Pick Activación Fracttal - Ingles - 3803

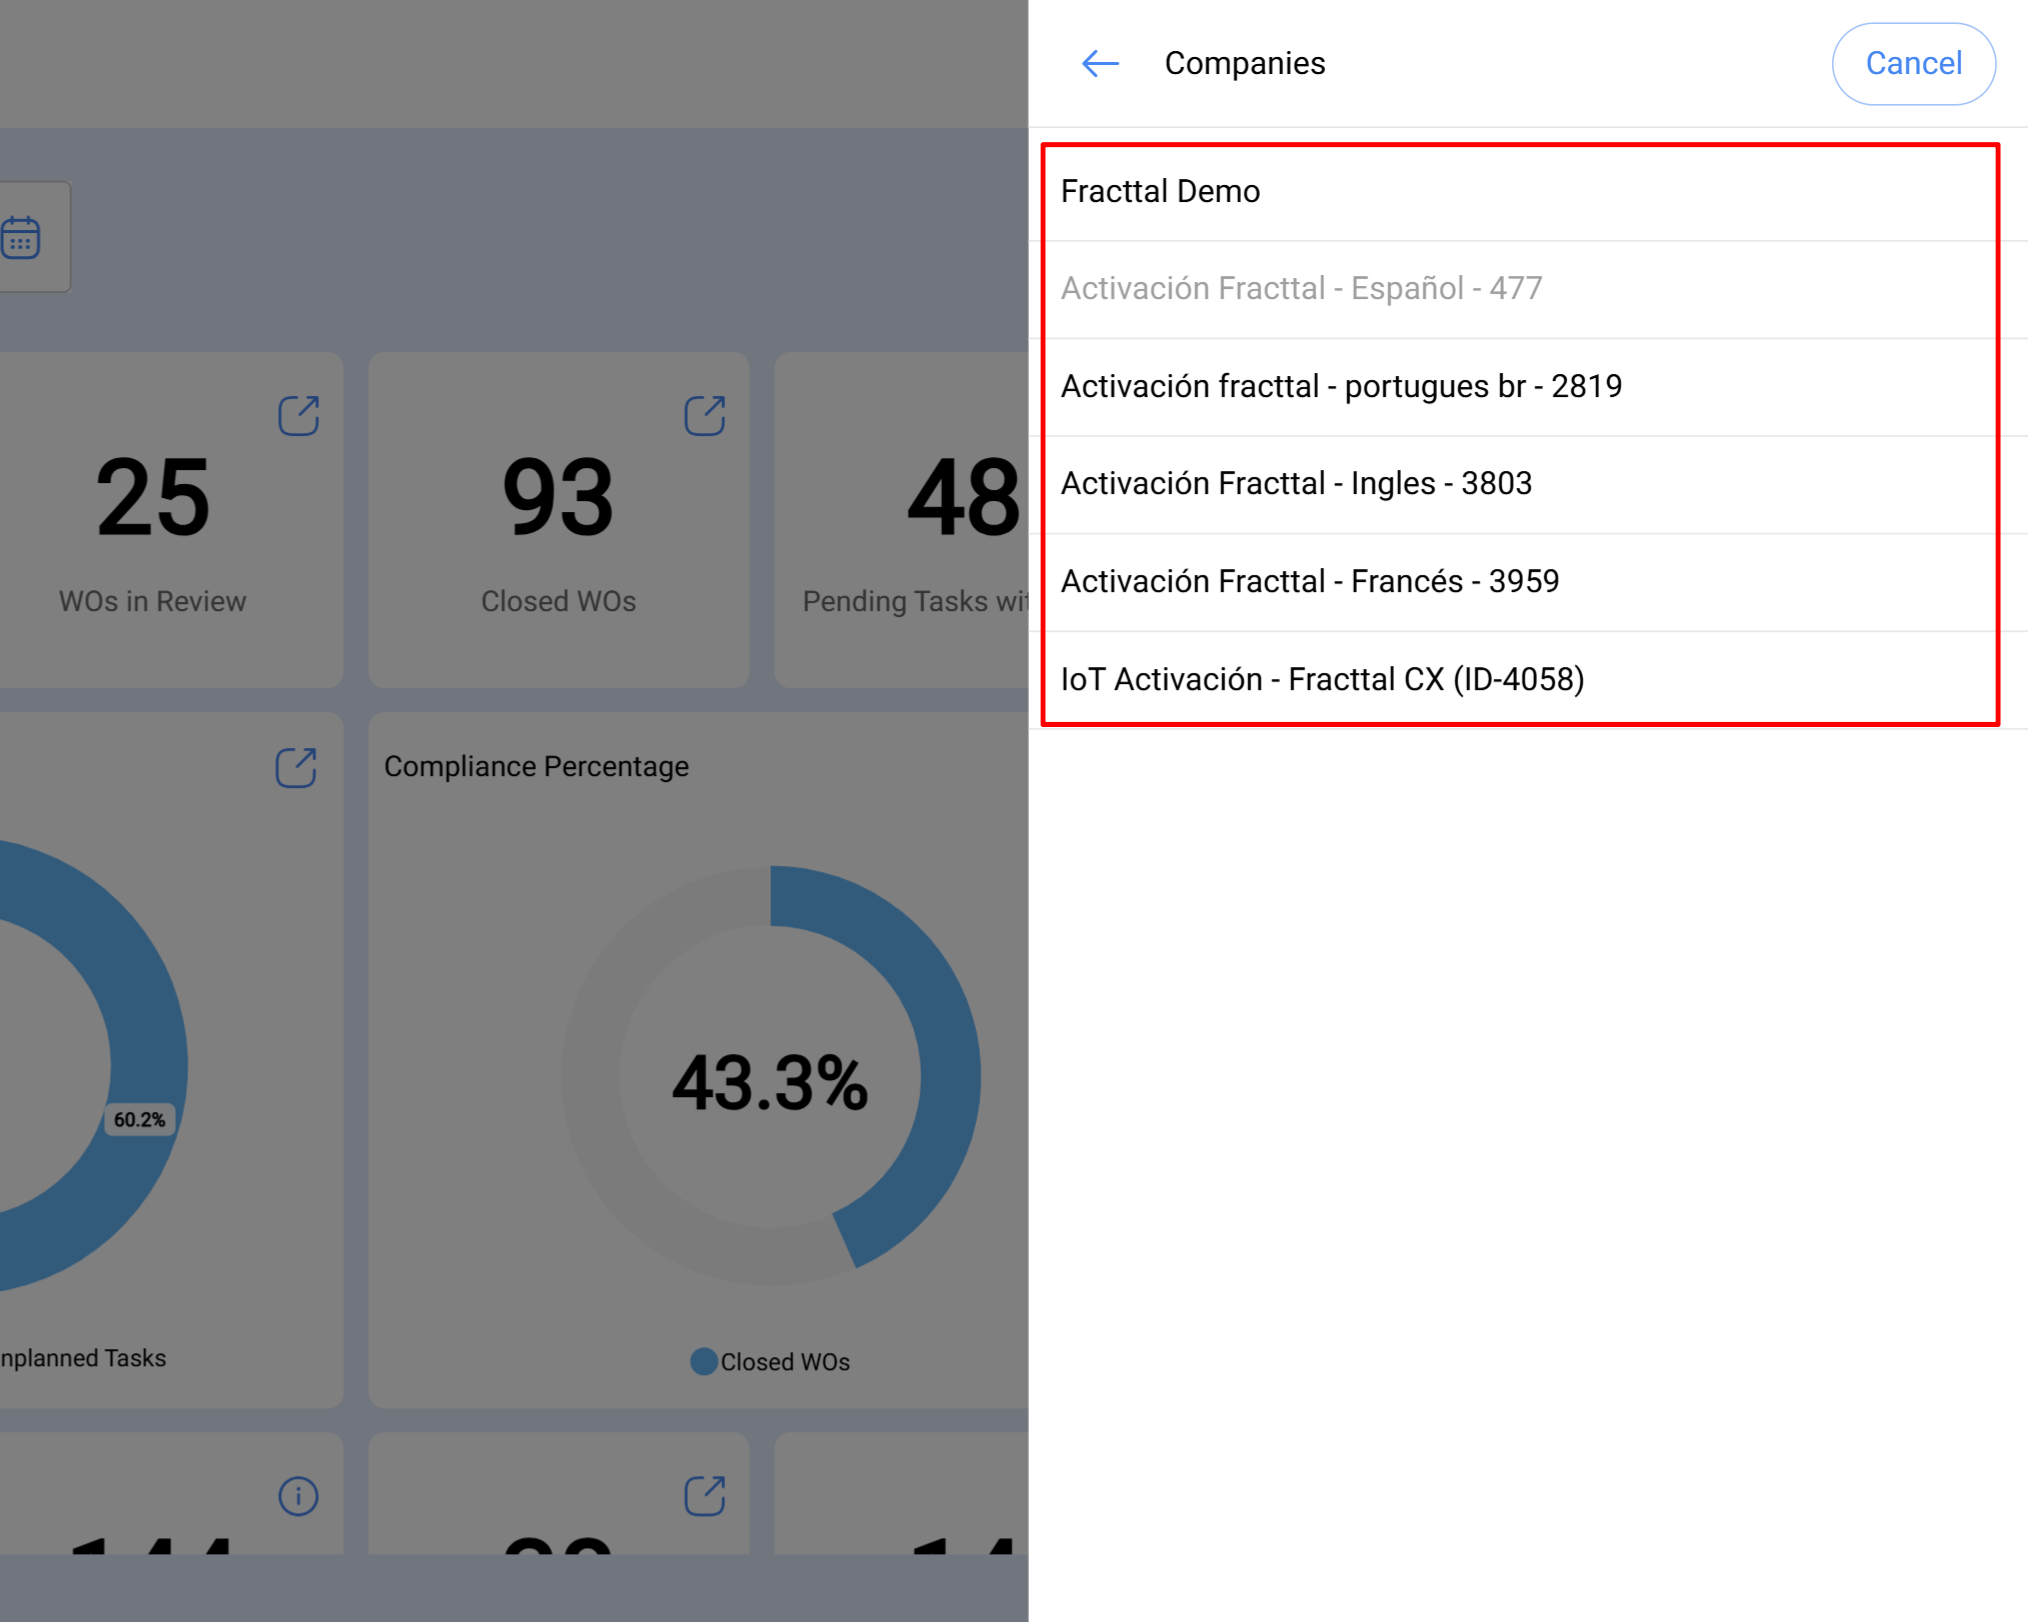pos(1296,484)
